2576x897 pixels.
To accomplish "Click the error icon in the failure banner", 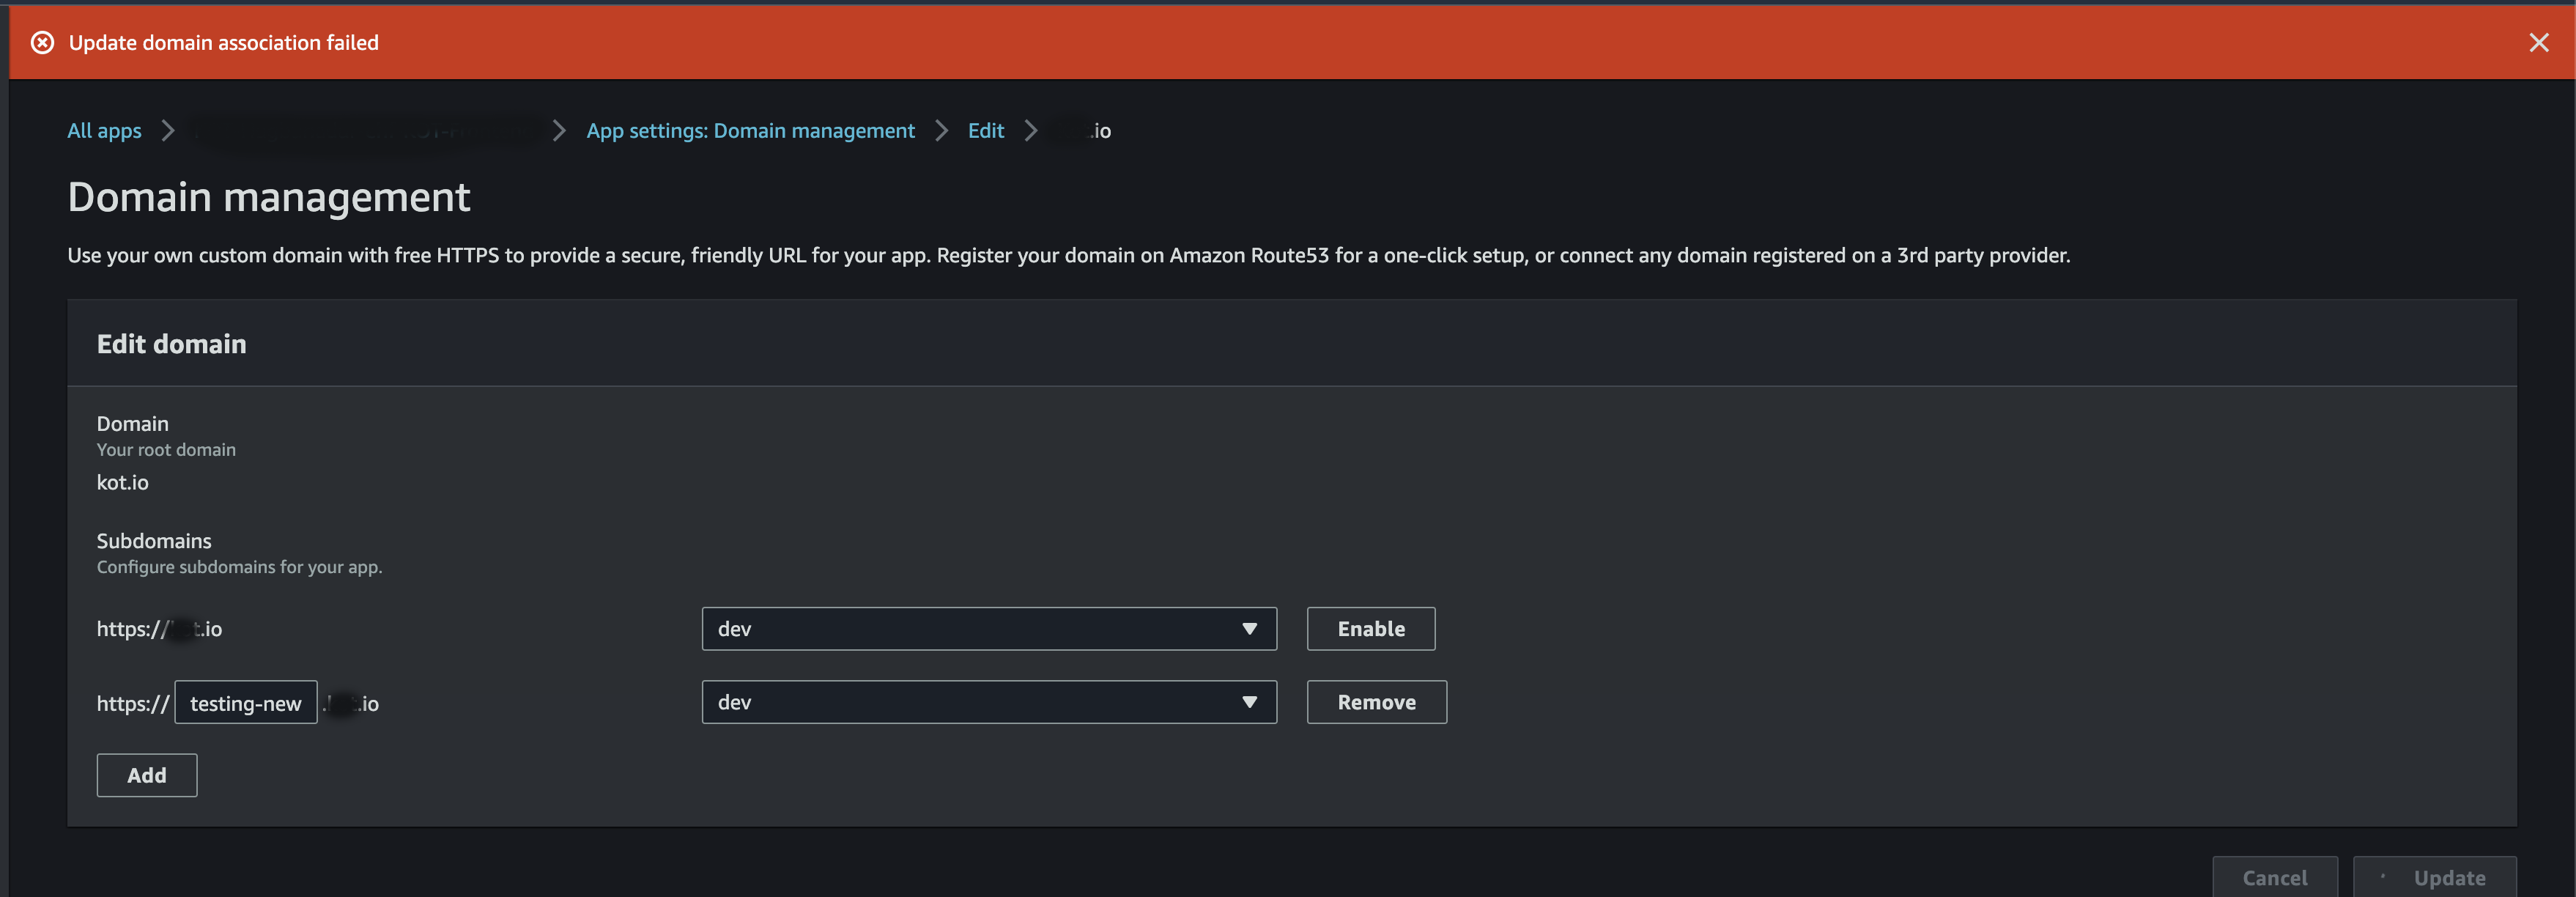I will (41, 42).
